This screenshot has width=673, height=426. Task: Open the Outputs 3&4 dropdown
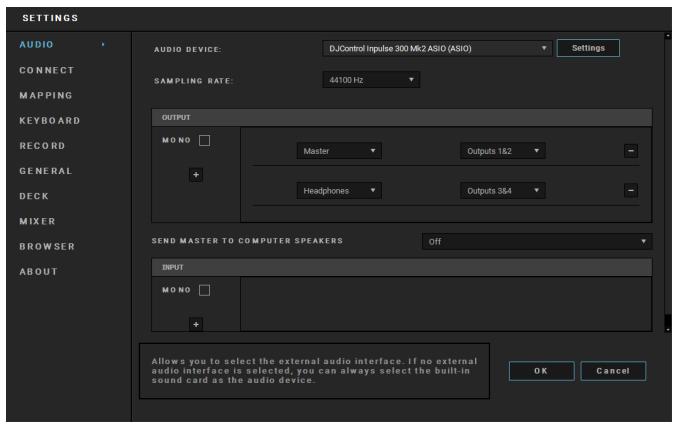[503, 190]
